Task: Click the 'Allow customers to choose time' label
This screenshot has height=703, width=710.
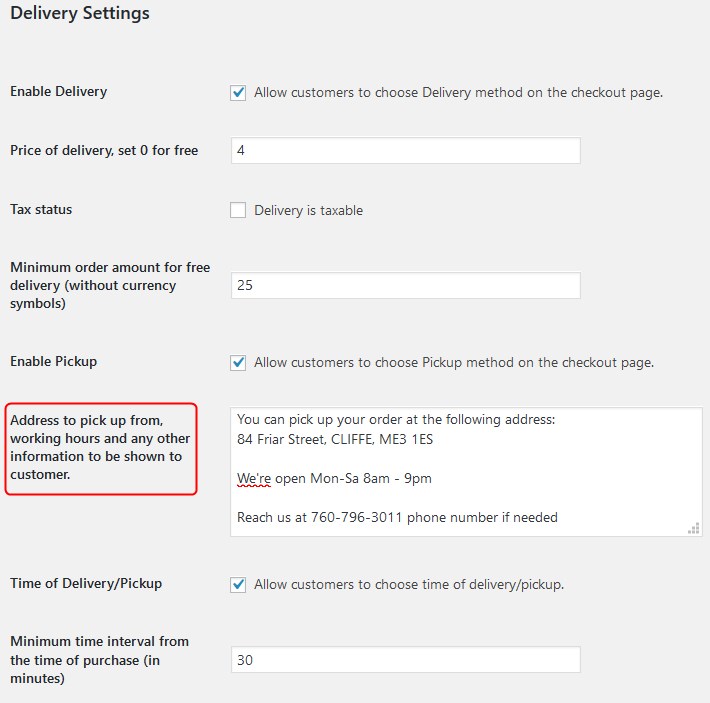Action: pyautogui.click(x=409, y=584)
